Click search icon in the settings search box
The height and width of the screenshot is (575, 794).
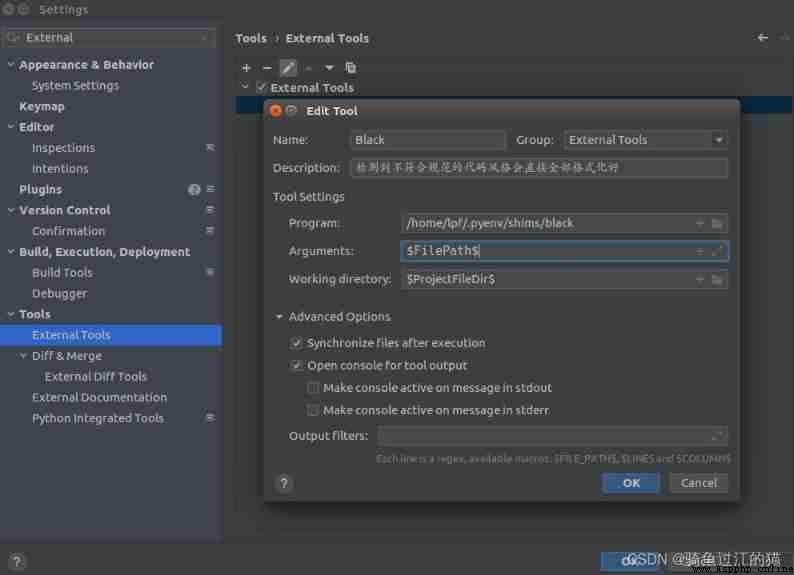coord(14,38)
